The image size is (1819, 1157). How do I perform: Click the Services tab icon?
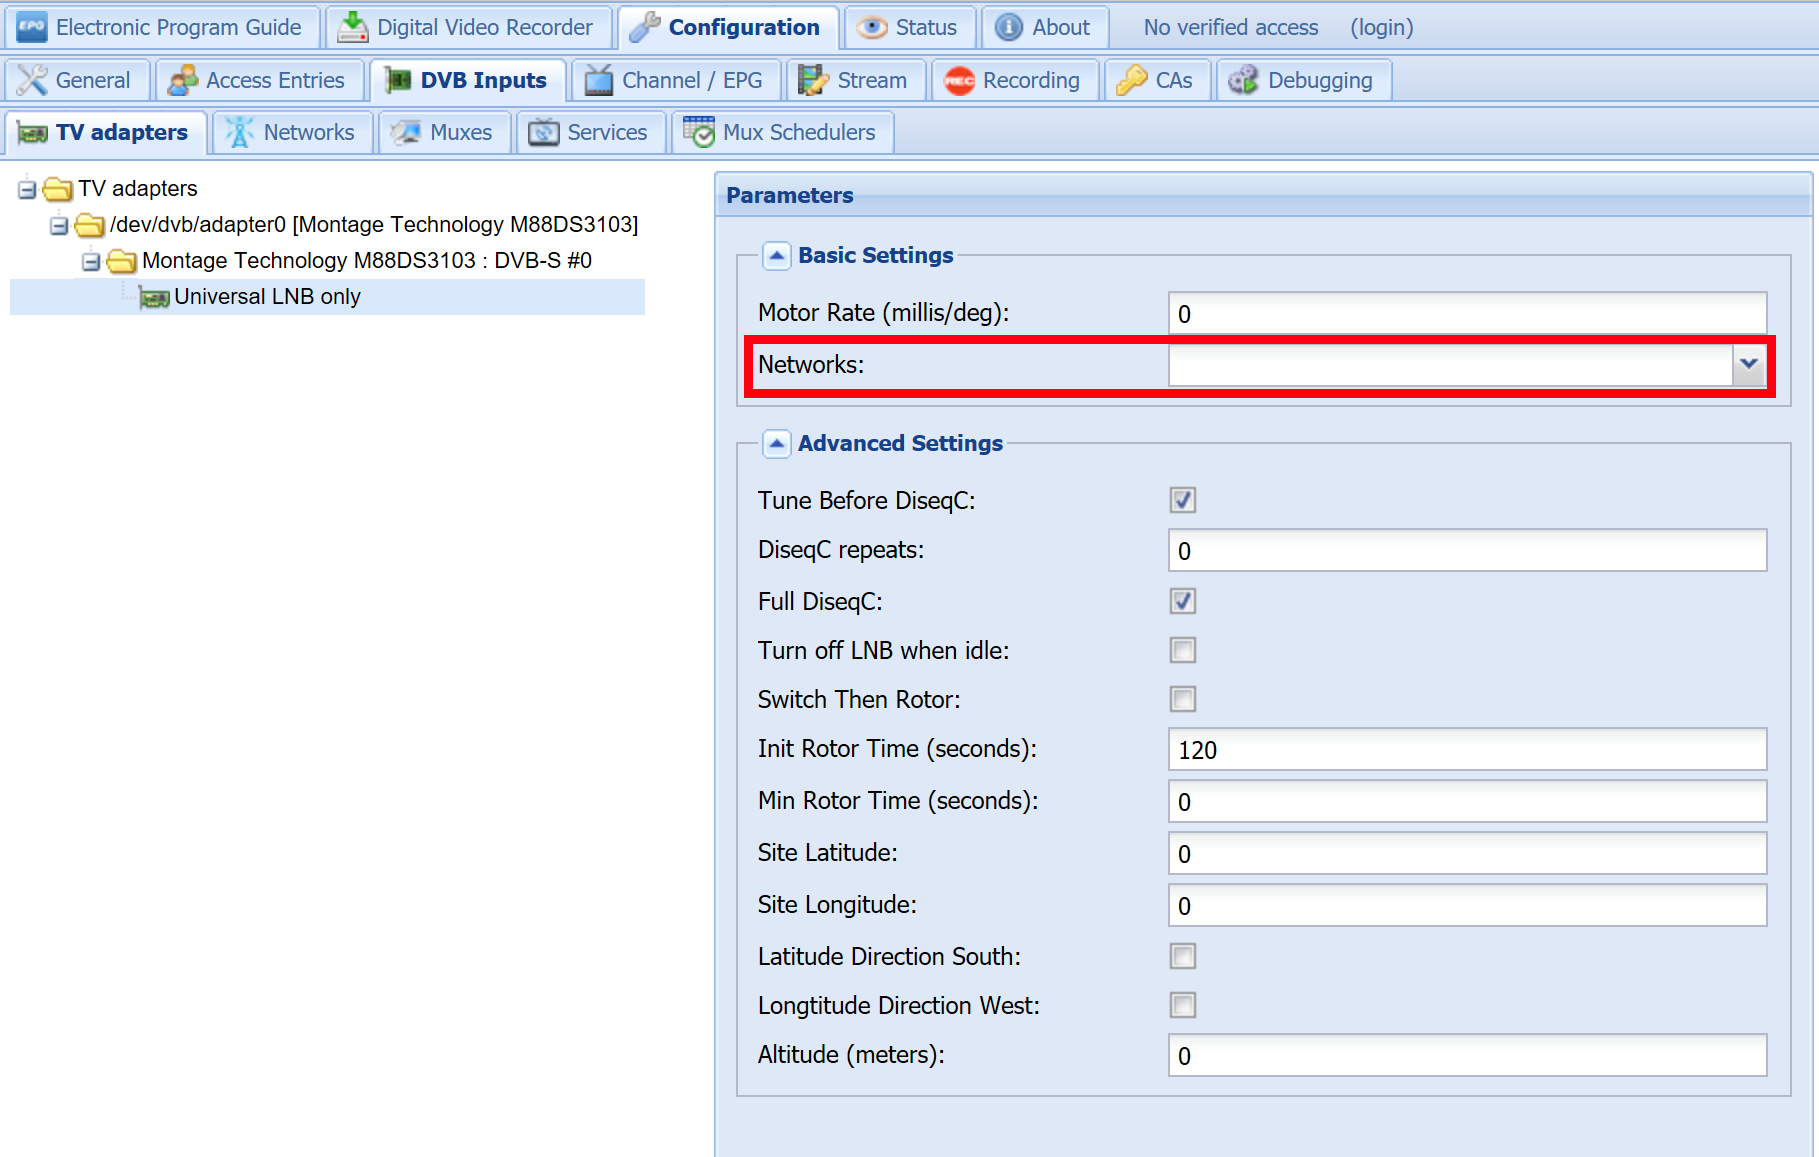[543, 132]
